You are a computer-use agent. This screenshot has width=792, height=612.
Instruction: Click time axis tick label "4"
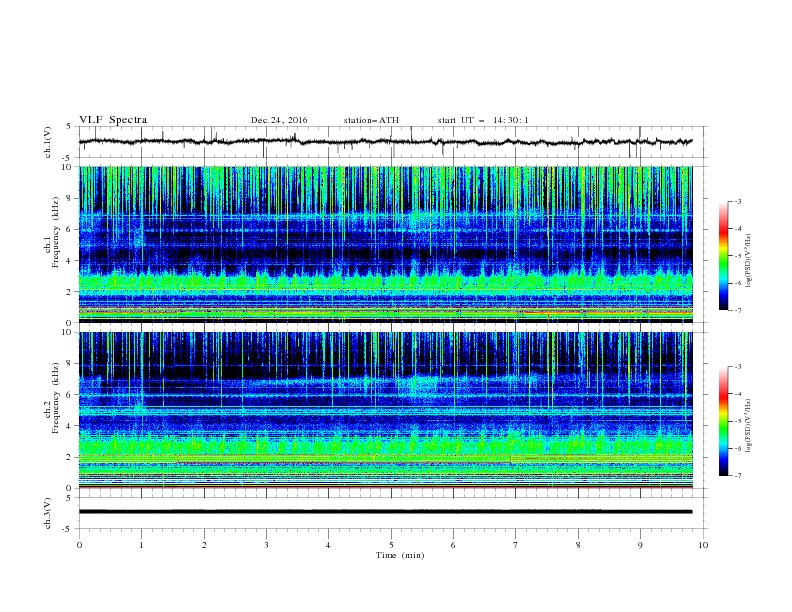pos(329,545)
